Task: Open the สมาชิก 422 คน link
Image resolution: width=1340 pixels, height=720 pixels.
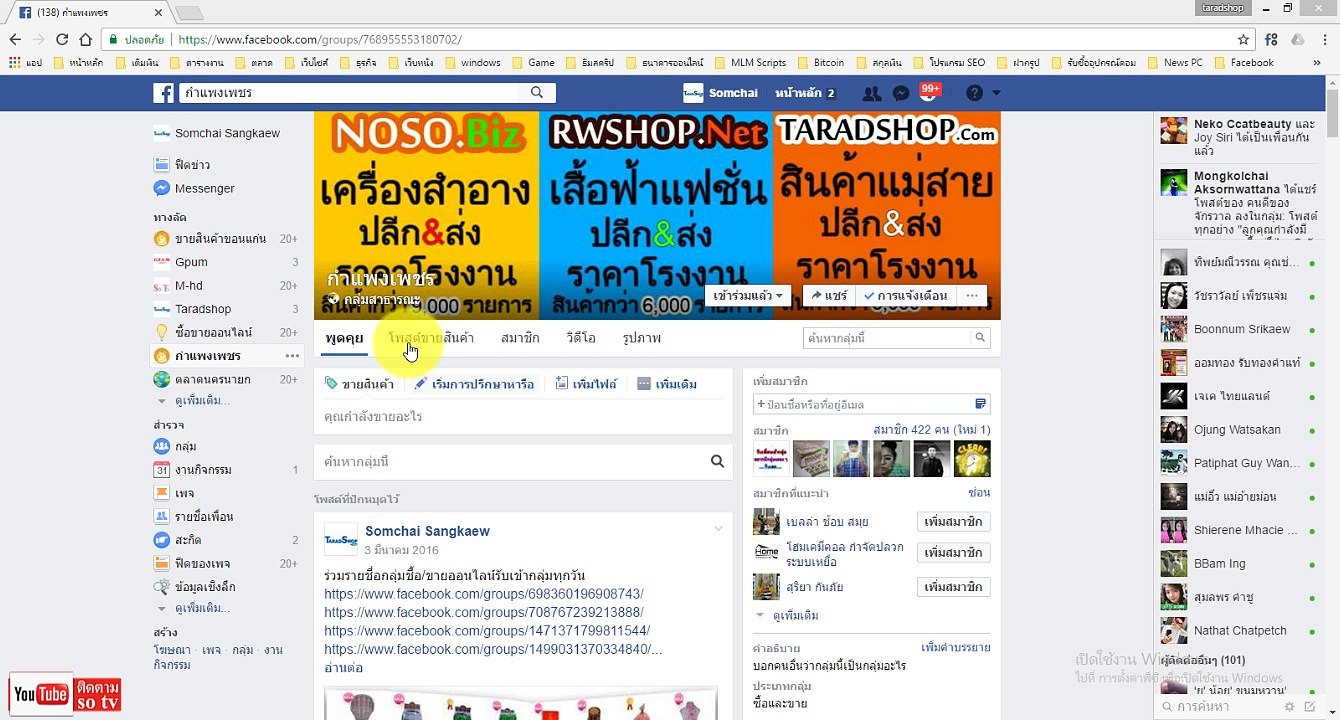Action: [909, 430]
